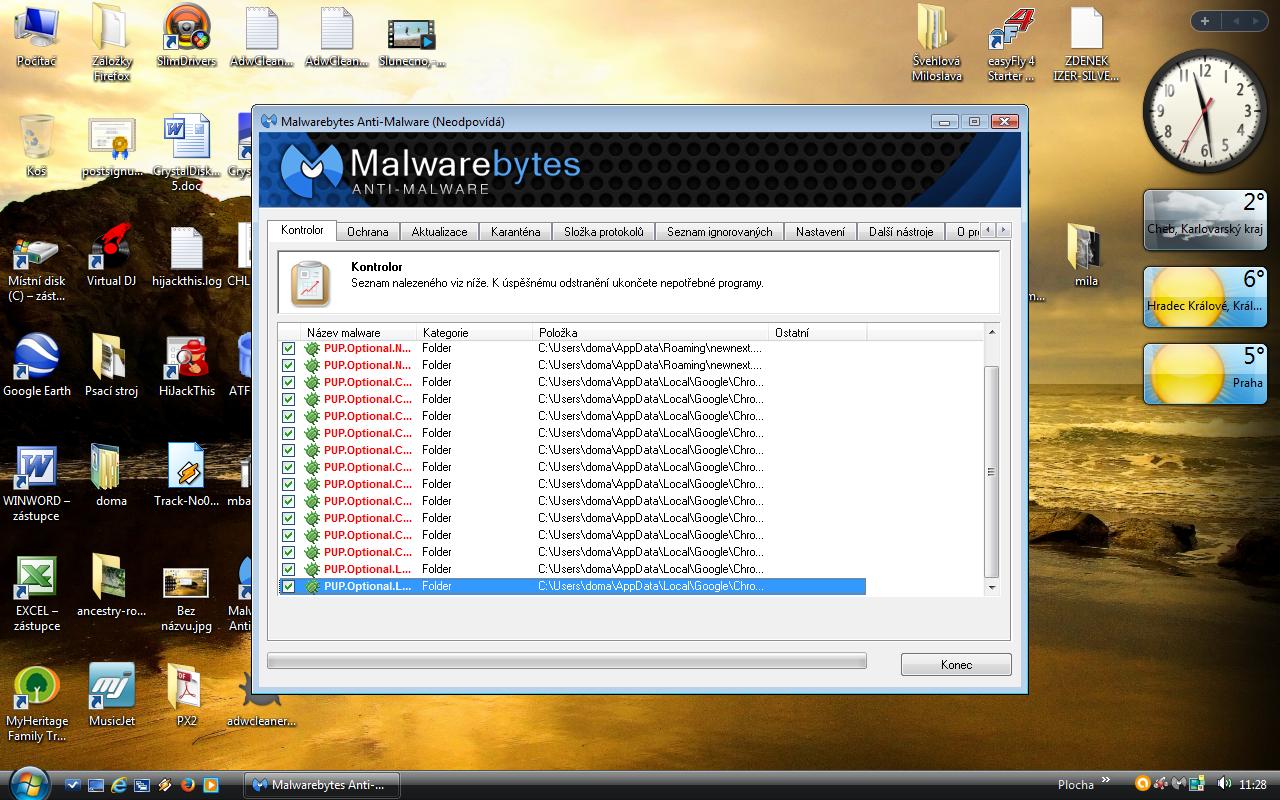Sort by Položka column header
Image resolution: width=1280 pixels, height=800 pixels.
[x=652, y=332]
